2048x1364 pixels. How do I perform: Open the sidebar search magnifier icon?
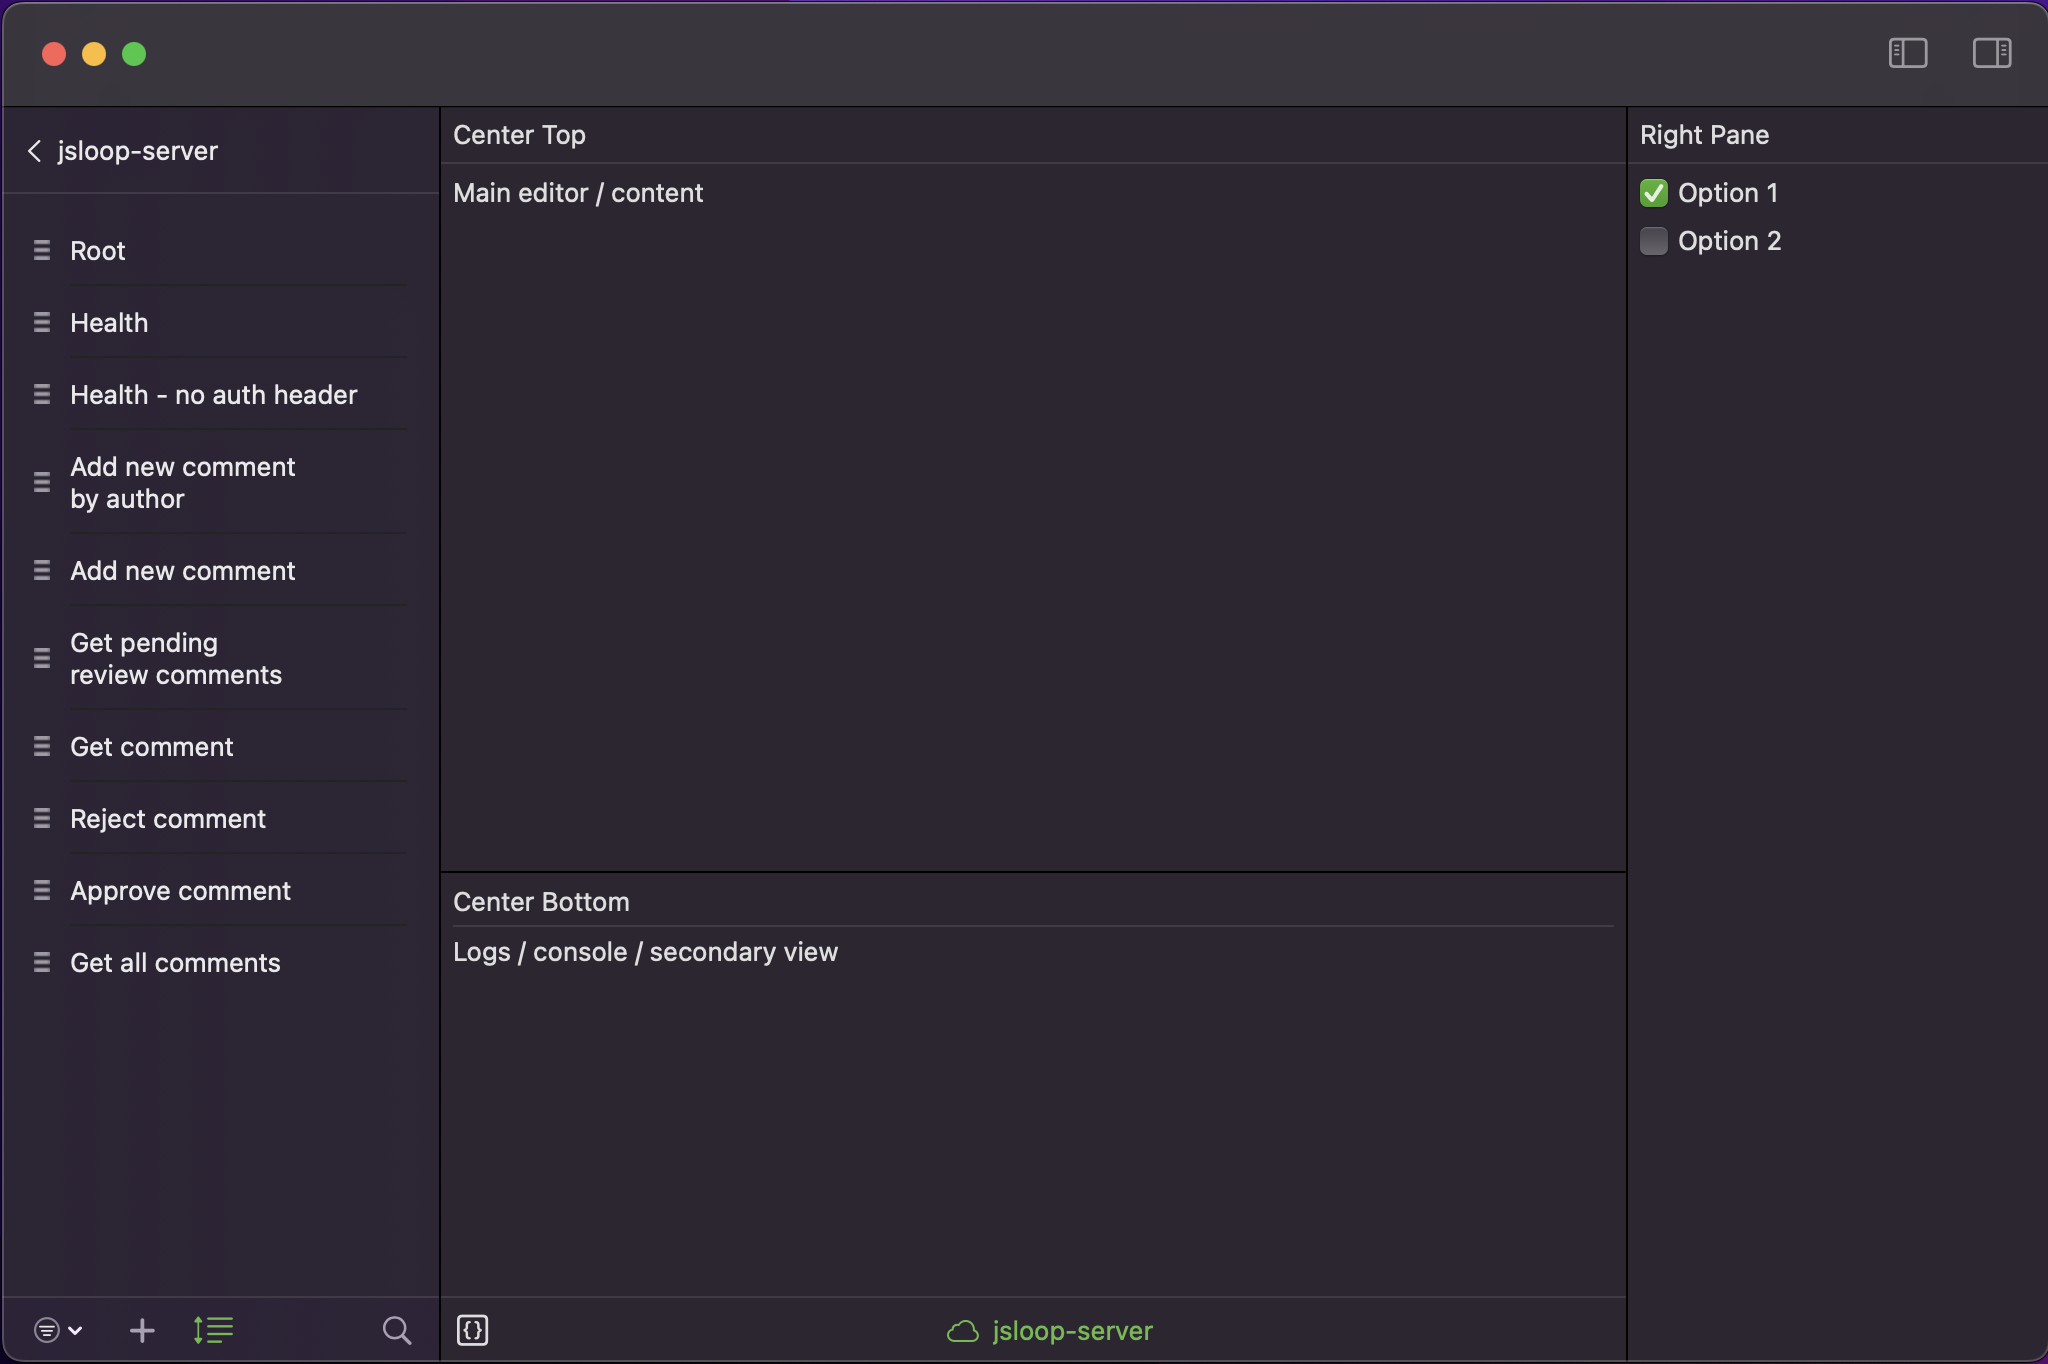(397, 1330)
